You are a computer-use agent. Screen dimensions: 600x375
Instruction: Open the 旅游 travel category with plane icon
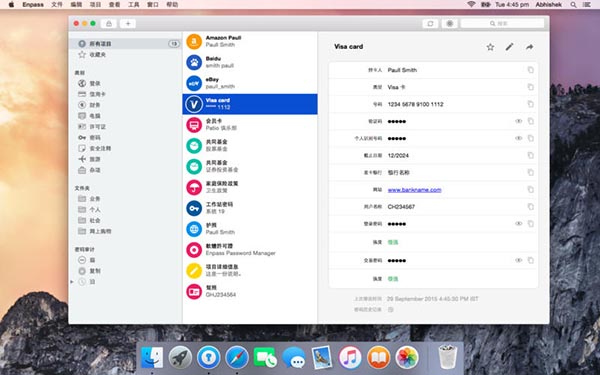pyautogui.click(x=89, y=159)
